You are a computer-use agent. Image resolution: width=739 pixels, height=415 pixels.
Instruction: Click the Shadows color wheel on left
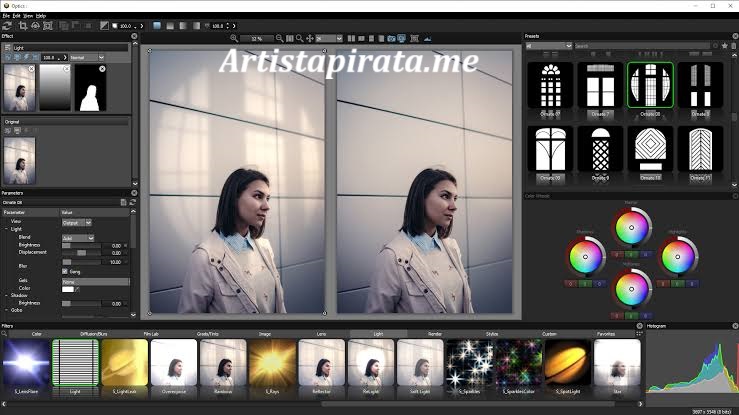click(x=585, y=257)
